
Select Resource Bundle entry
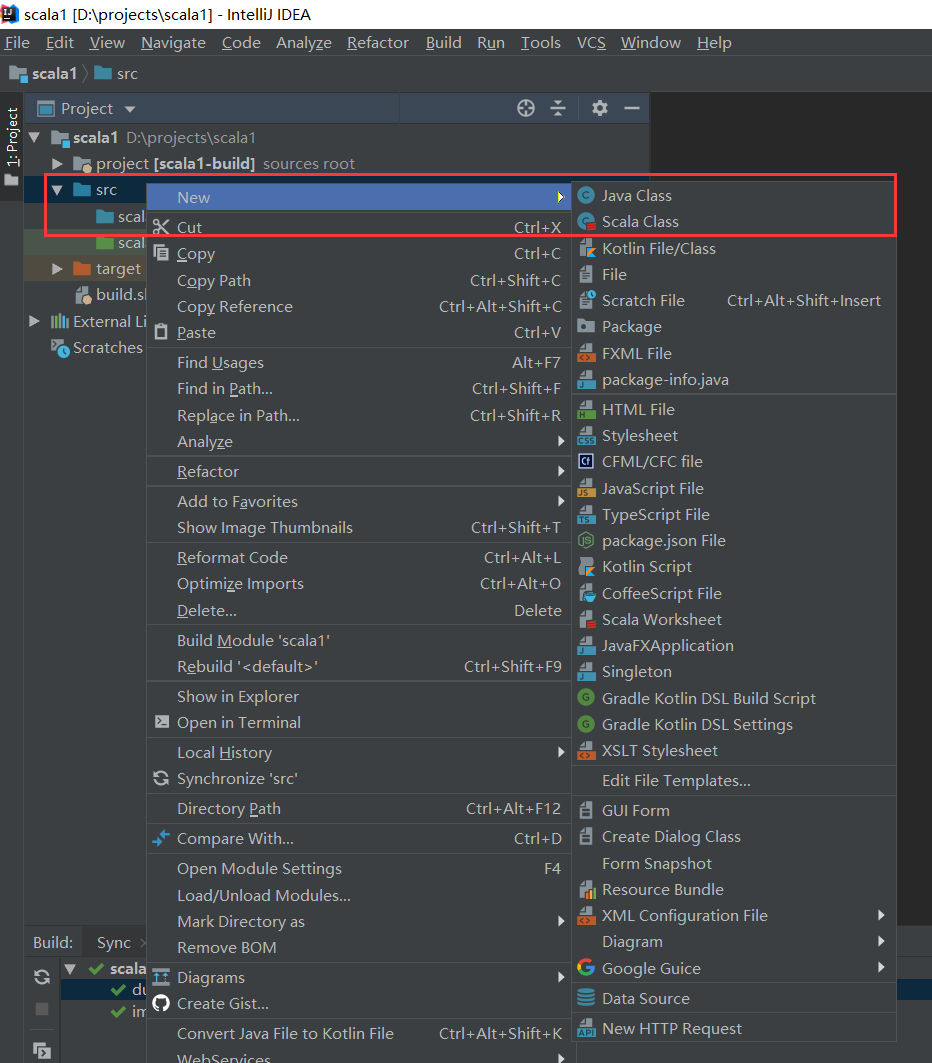734,889
